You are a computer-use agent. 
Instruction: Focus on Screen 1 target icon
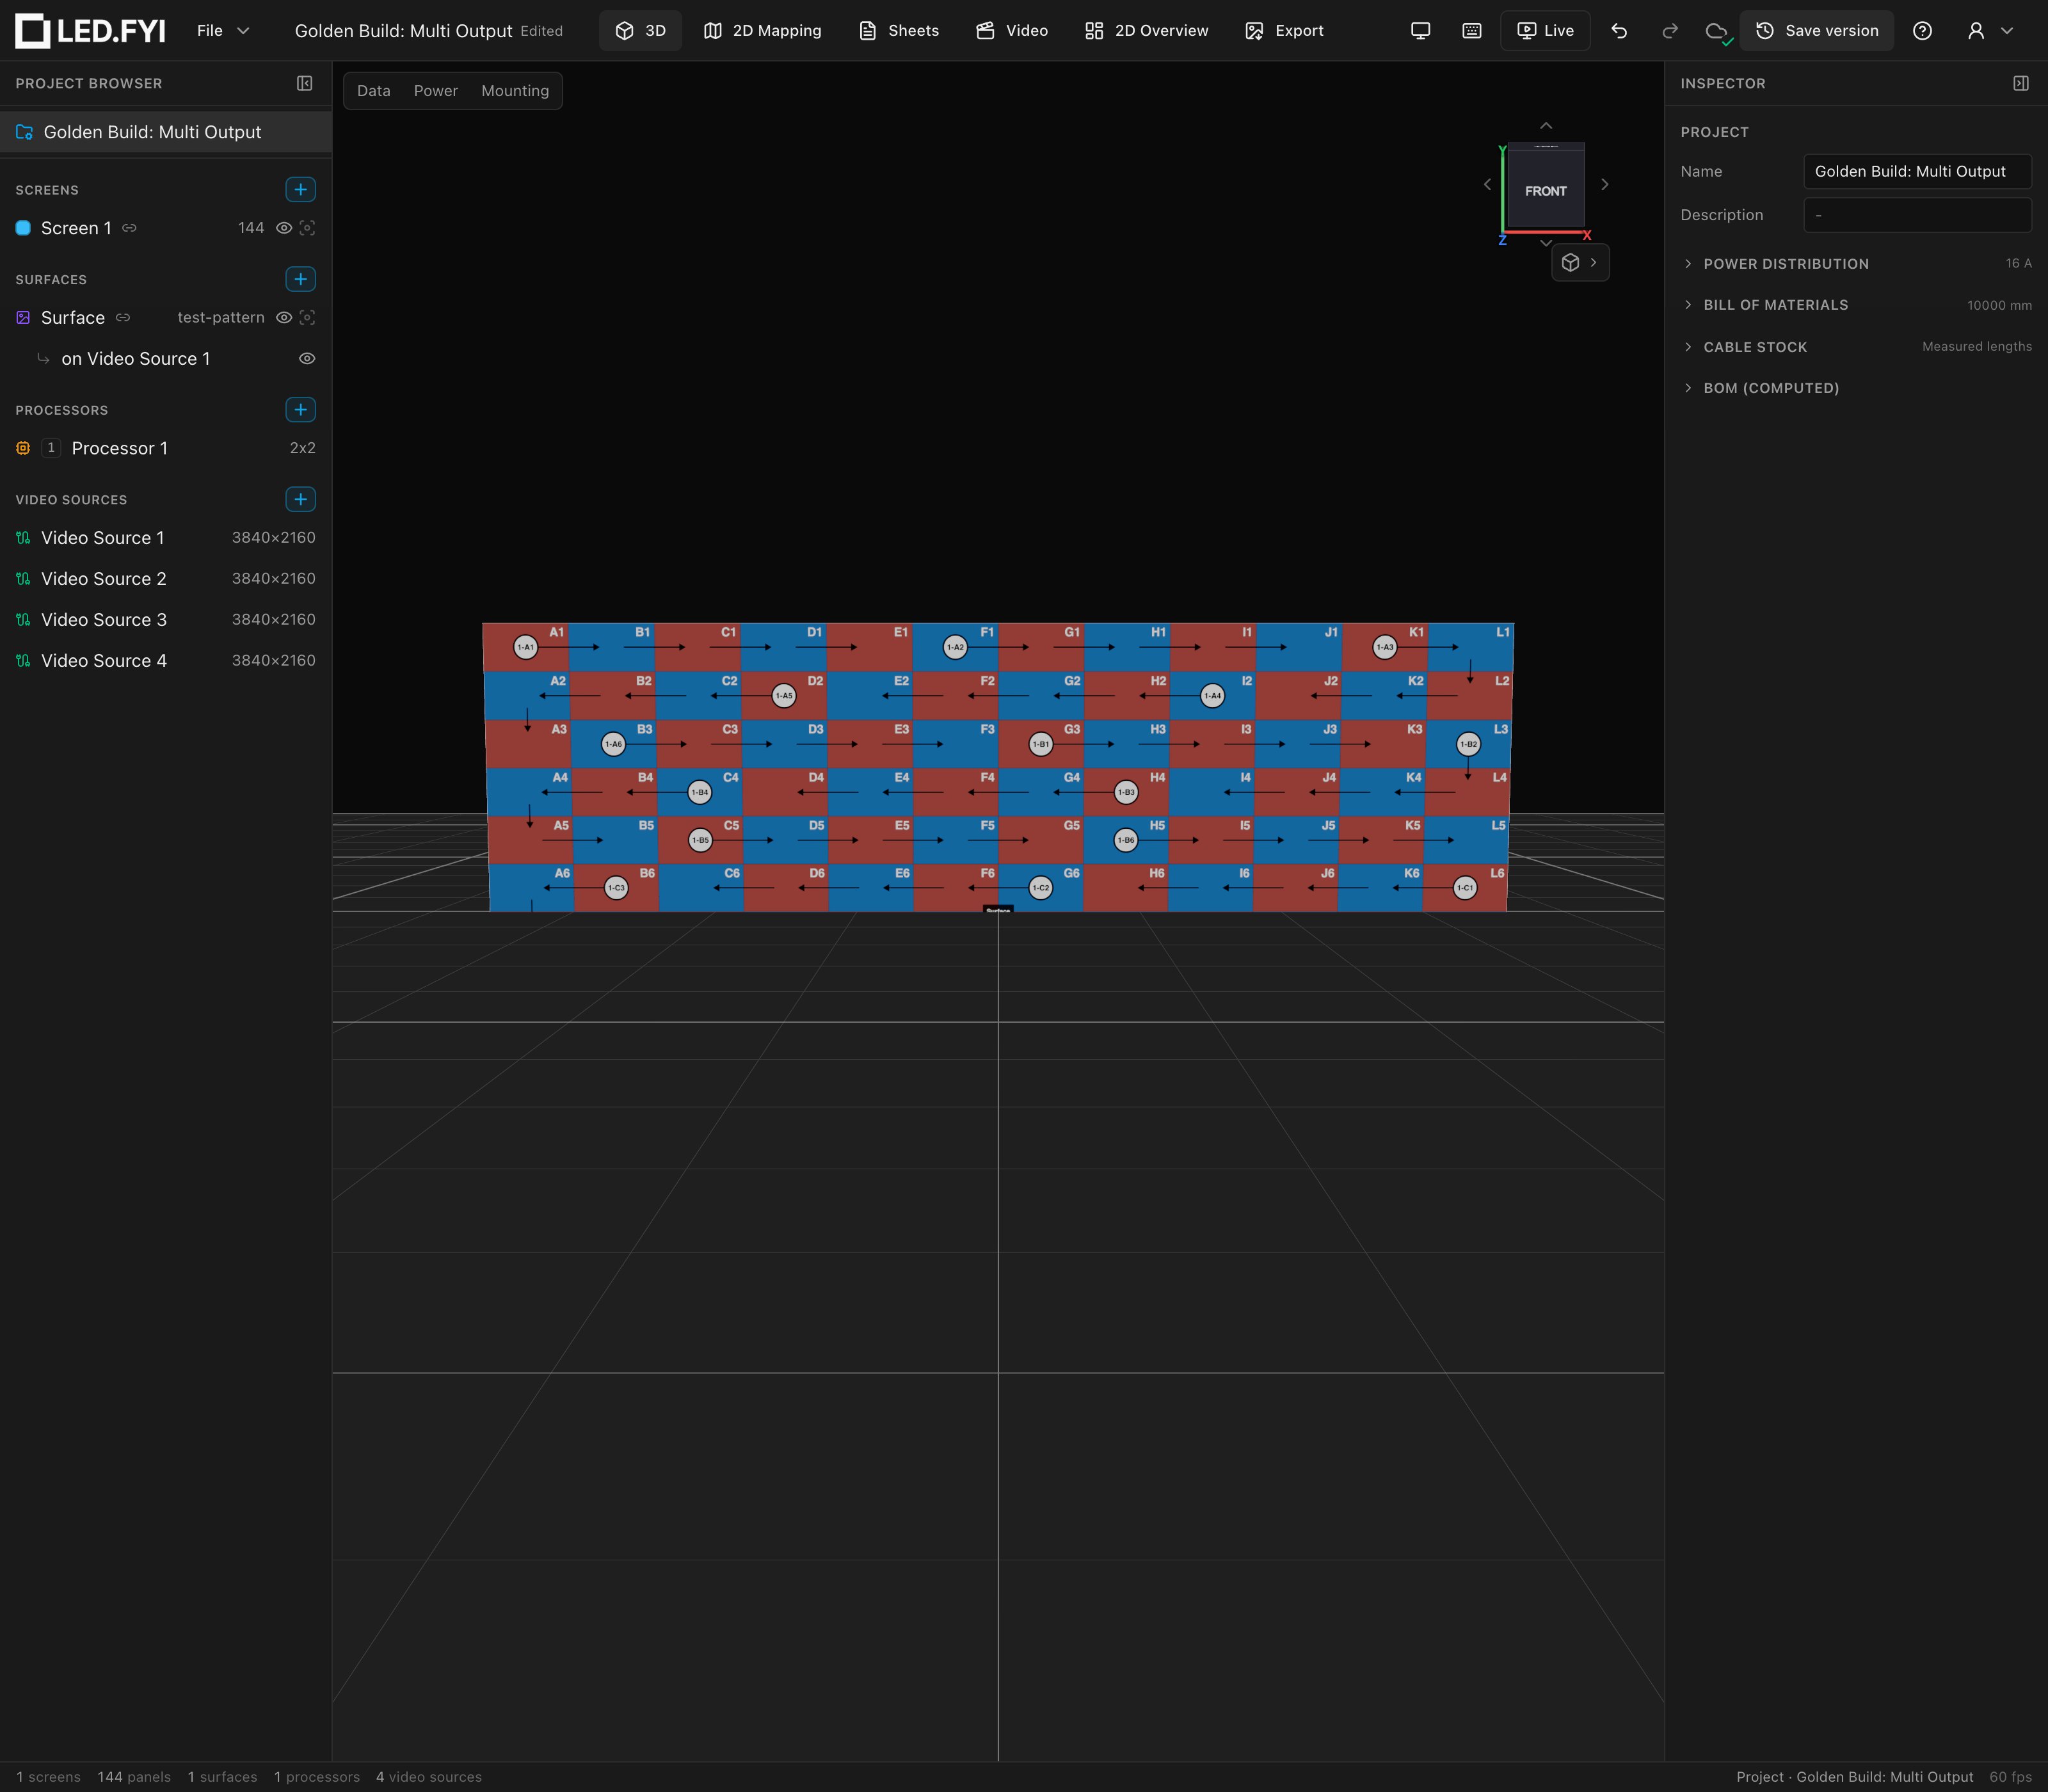tap(308, 228)
